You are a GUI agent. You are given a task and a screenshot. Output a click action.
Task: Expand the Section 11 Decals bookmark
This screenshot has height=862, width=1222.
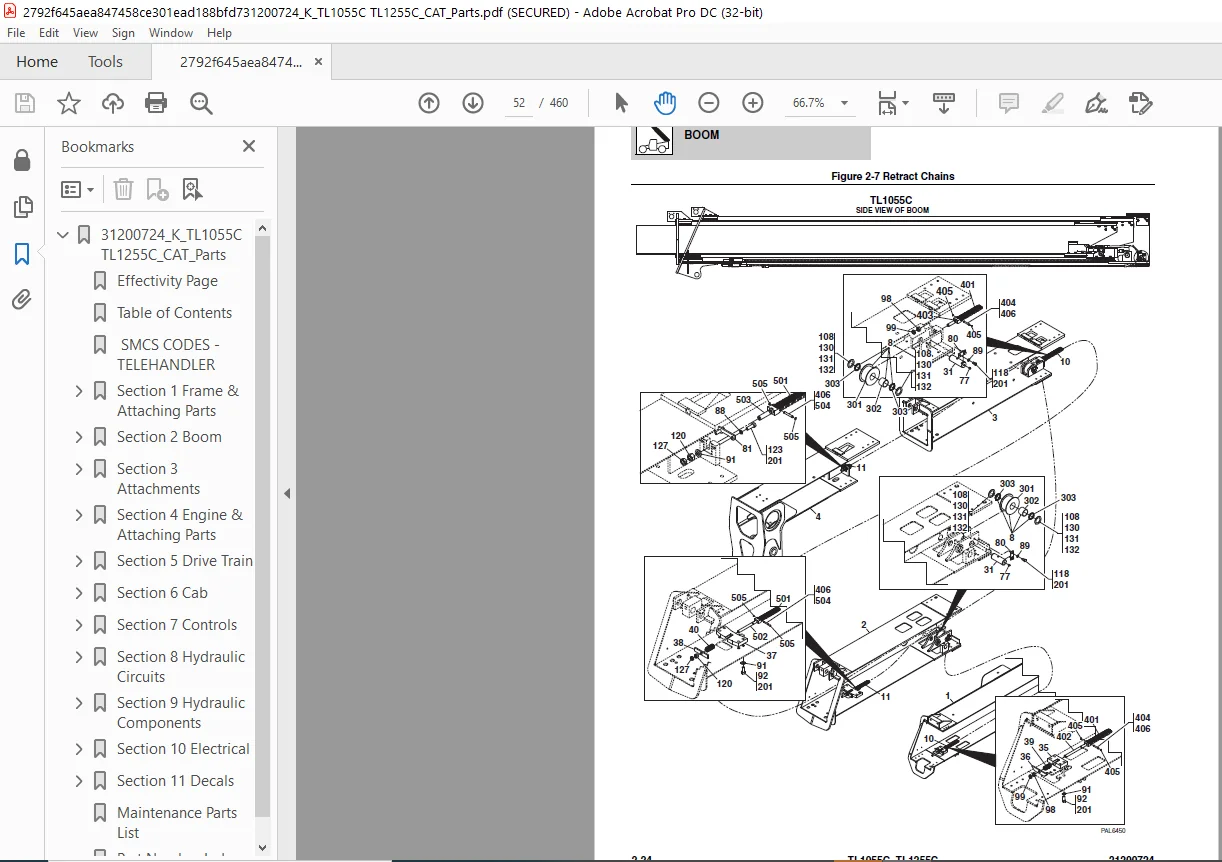[x=79, y=781]
